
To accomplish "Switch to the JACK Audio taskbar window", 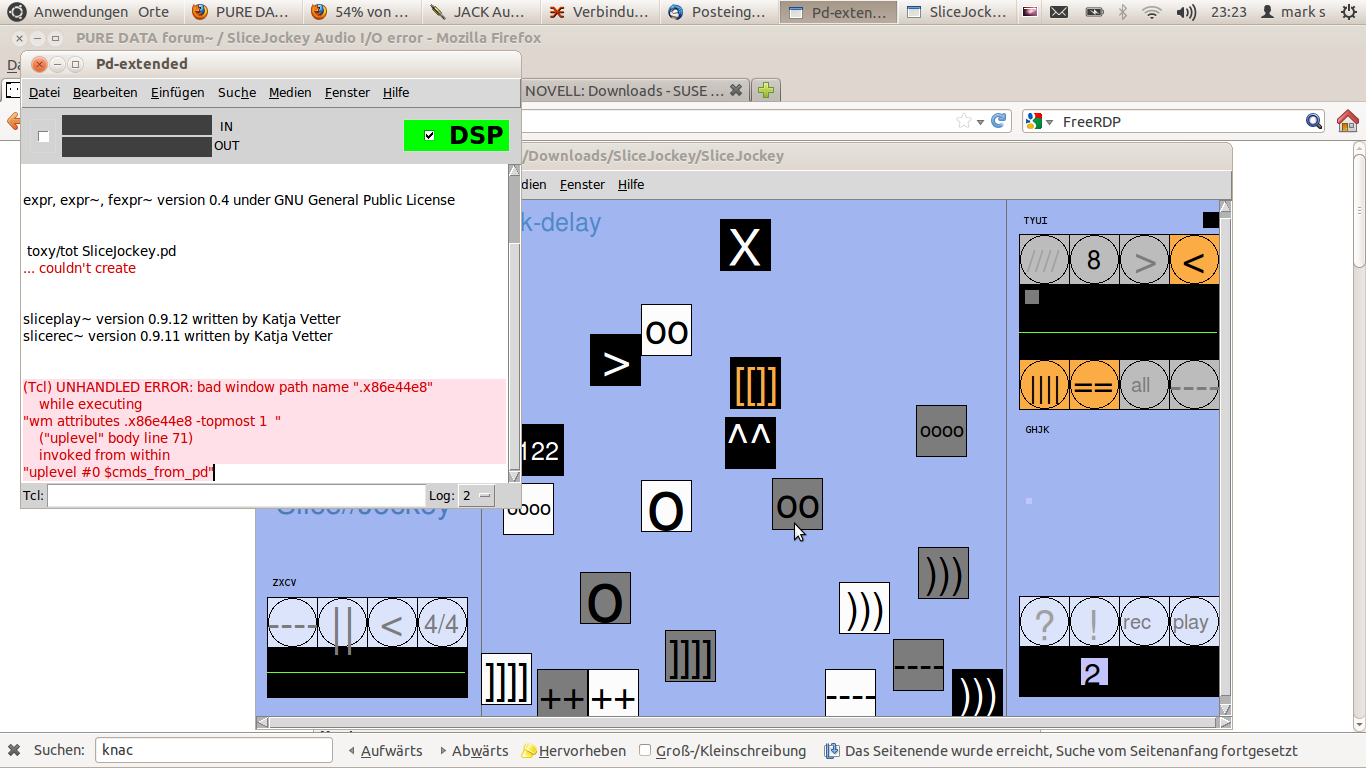I will click(480, 12).
